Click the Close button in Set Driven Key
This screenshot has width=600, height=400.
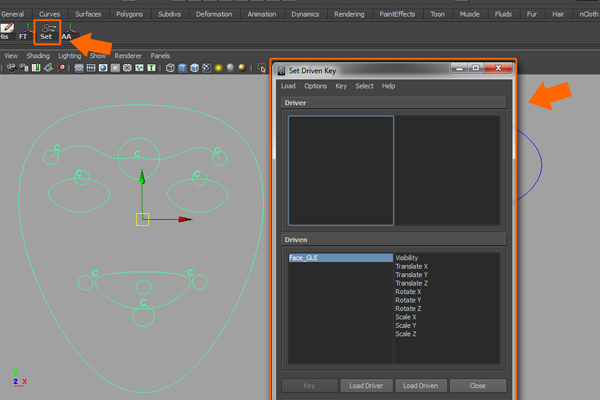pyautogui.click(x=478, y=385)
